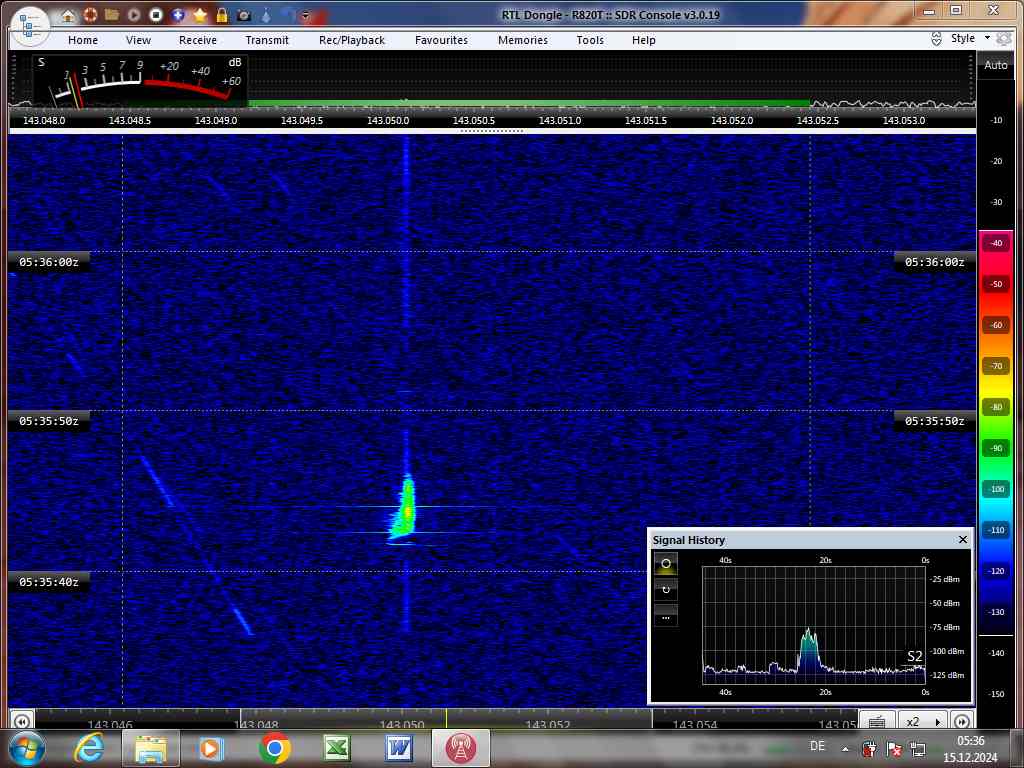
Task: Open the x2 zoom dropdown arrow
Action: [x=938, y=722]
